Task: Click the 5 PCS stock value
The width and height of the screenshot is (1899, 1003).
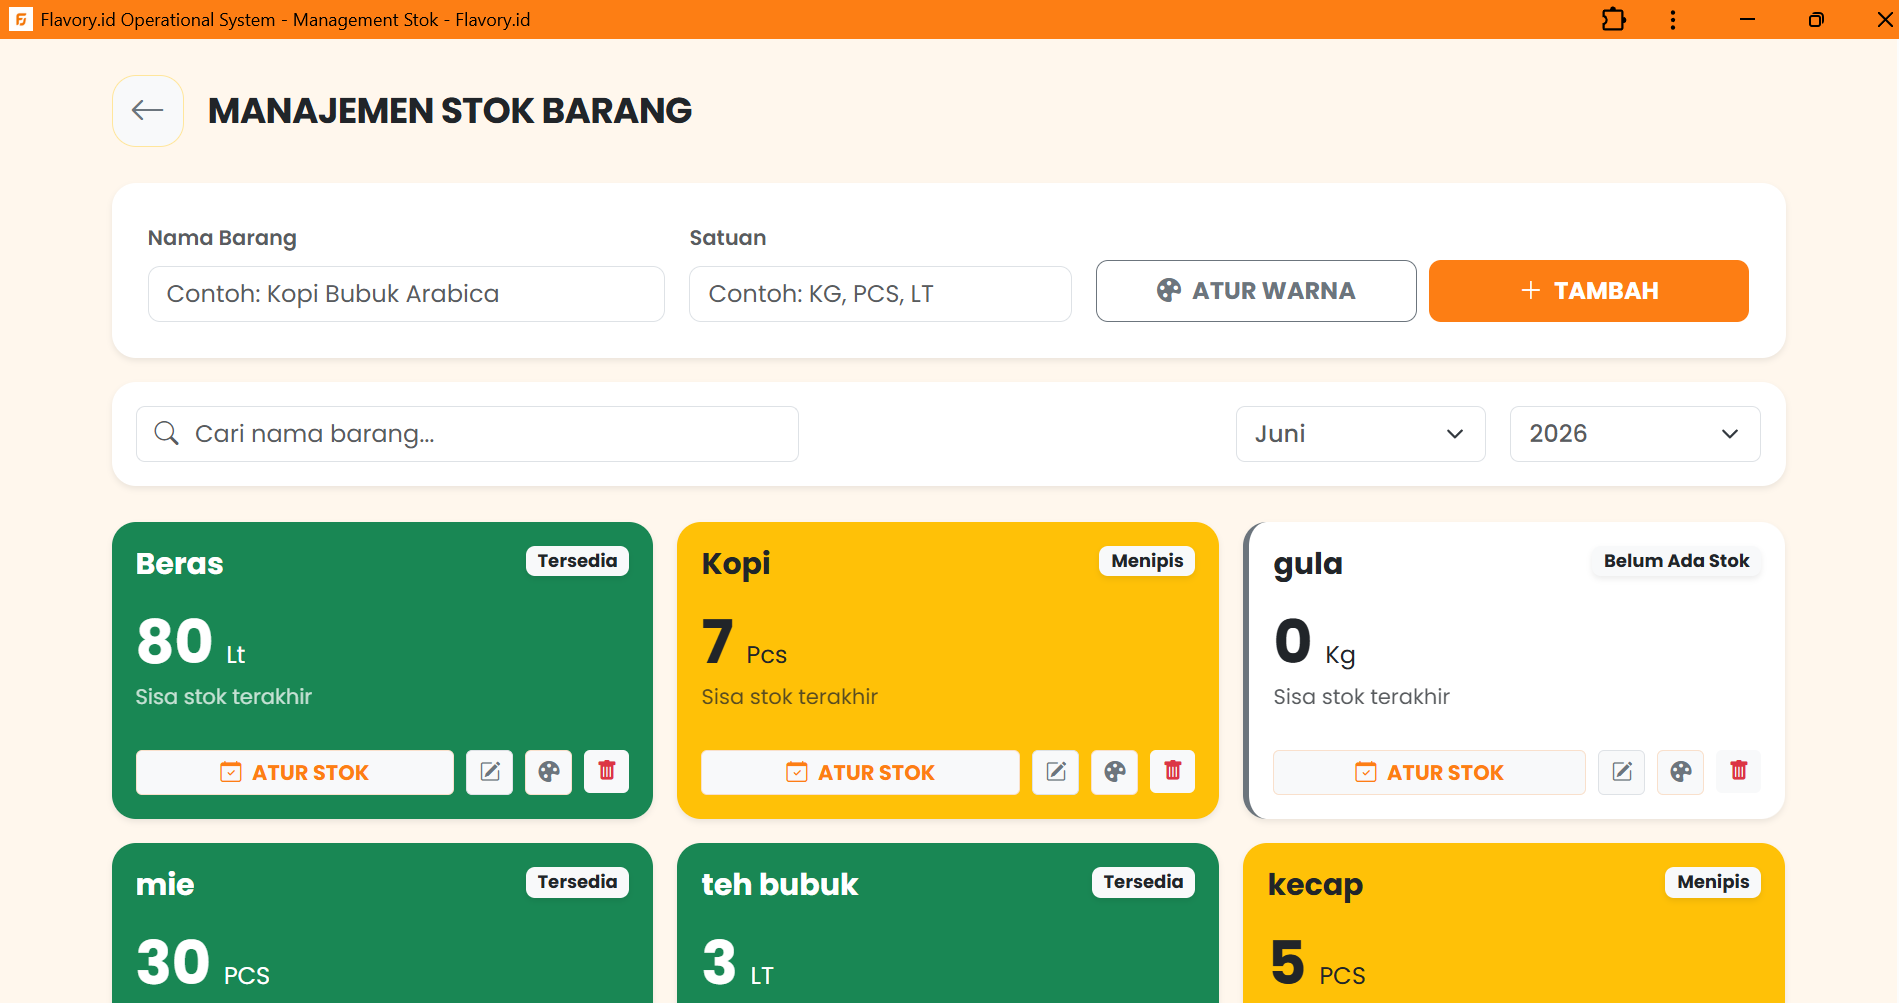Action: tap(1317, 963)
